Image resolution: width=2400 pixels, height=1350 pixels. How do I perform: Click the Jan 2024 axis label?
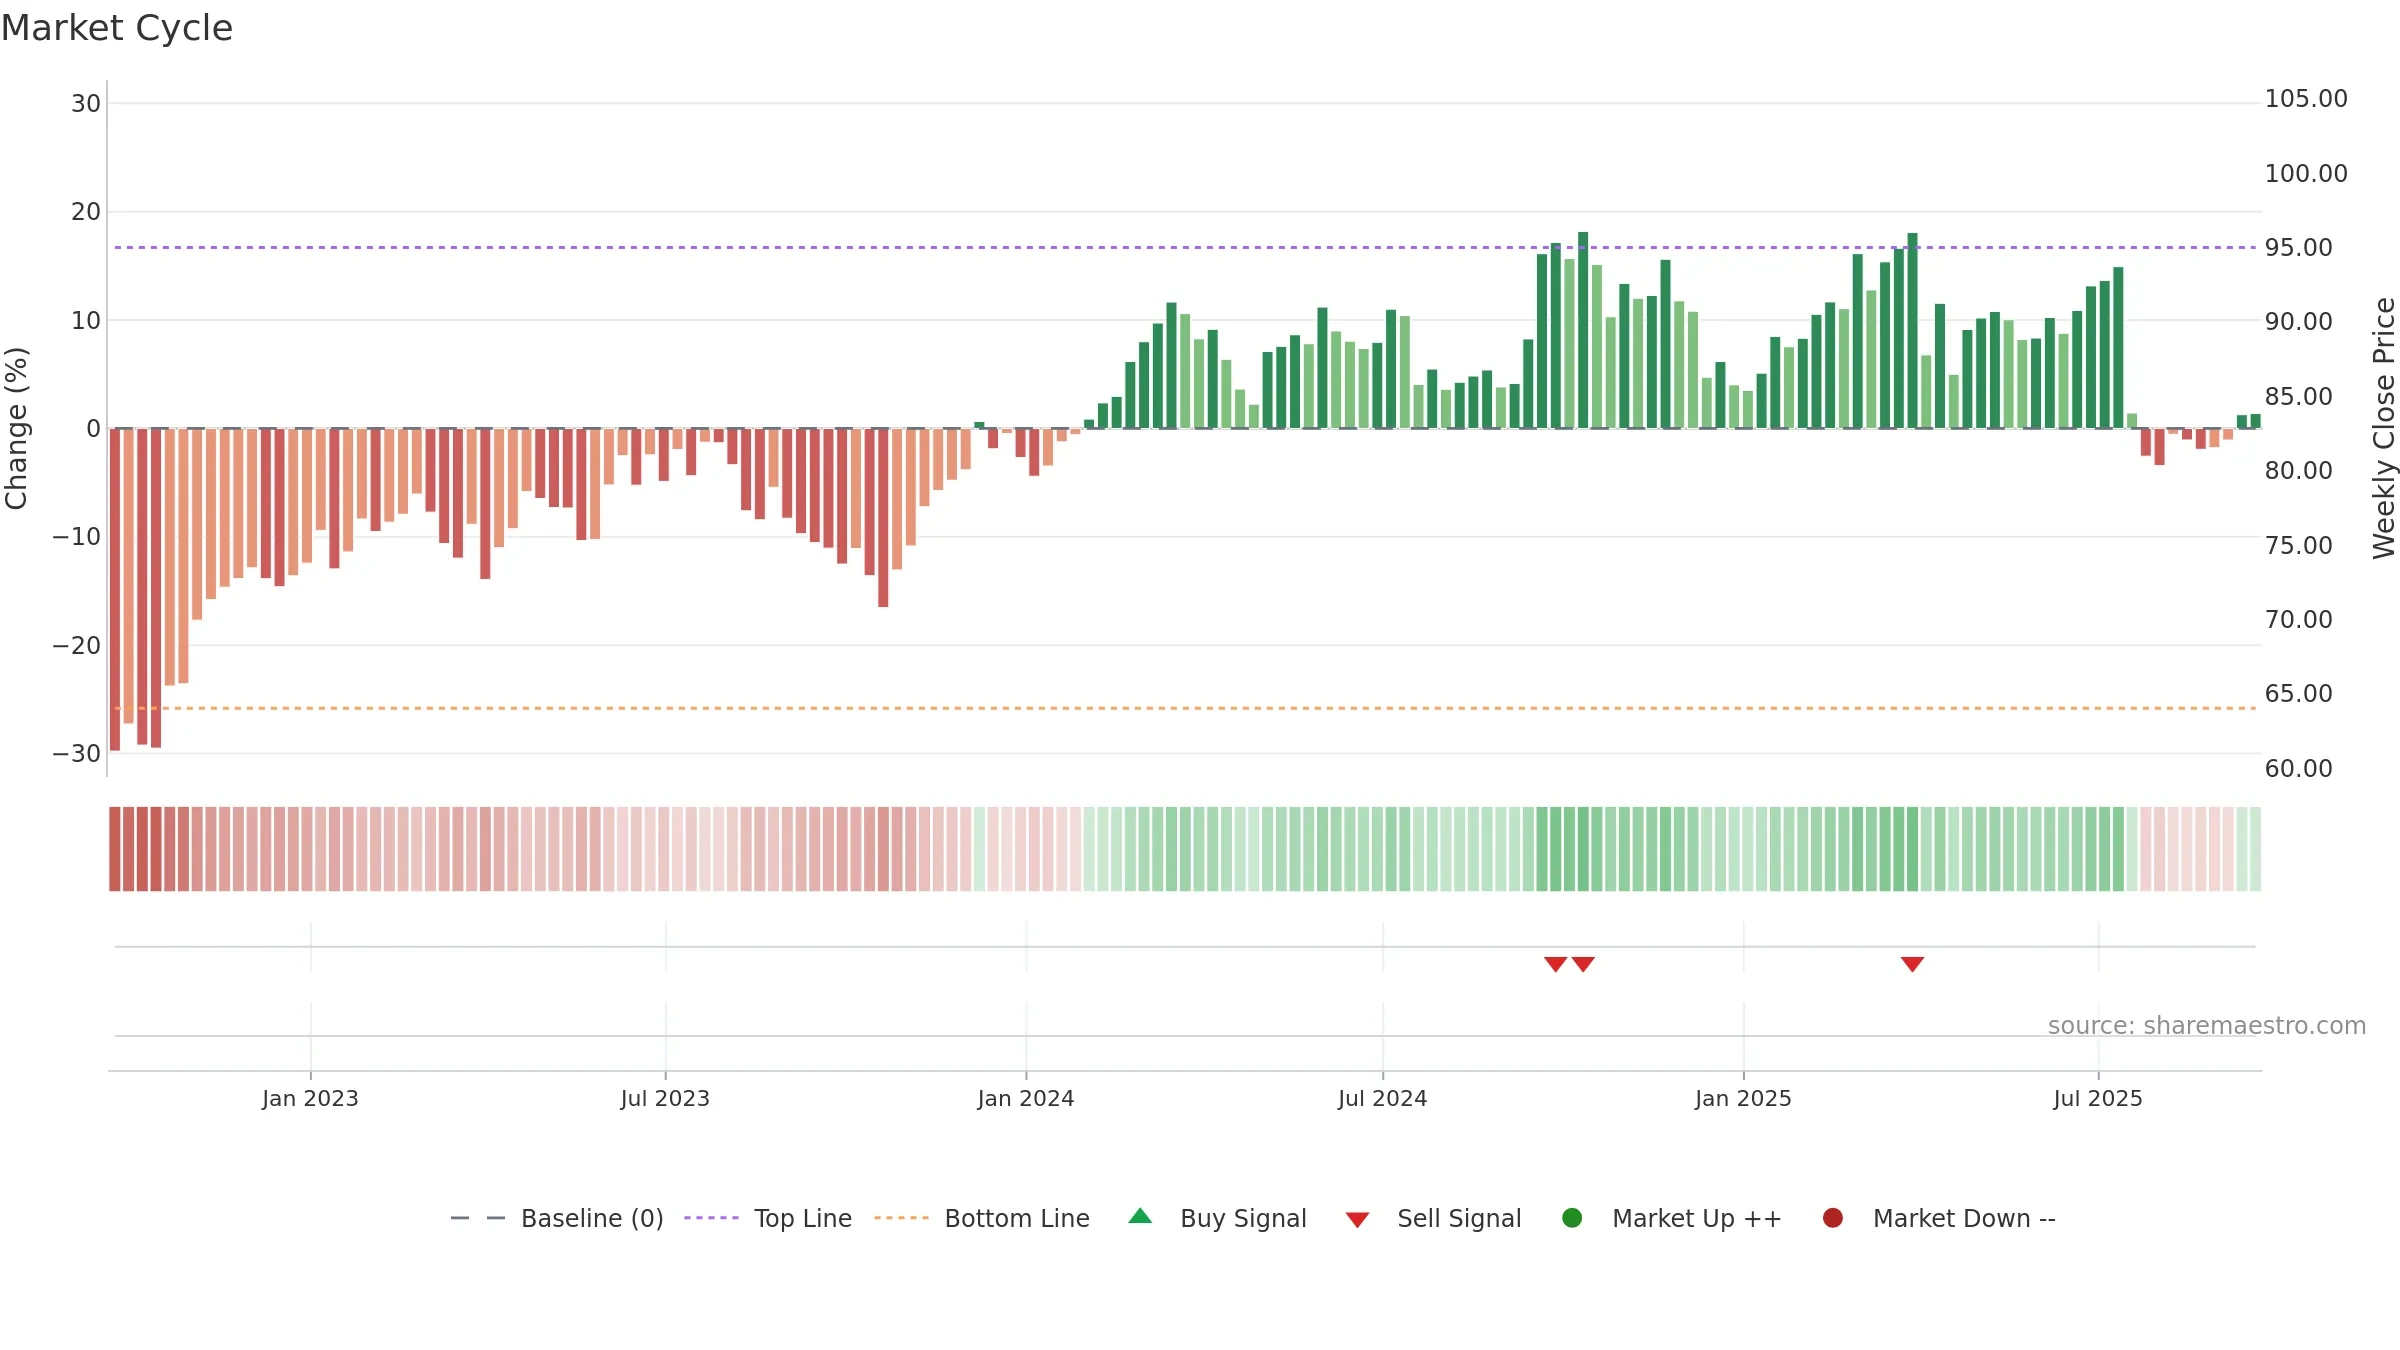[x=1026, y=1098]
